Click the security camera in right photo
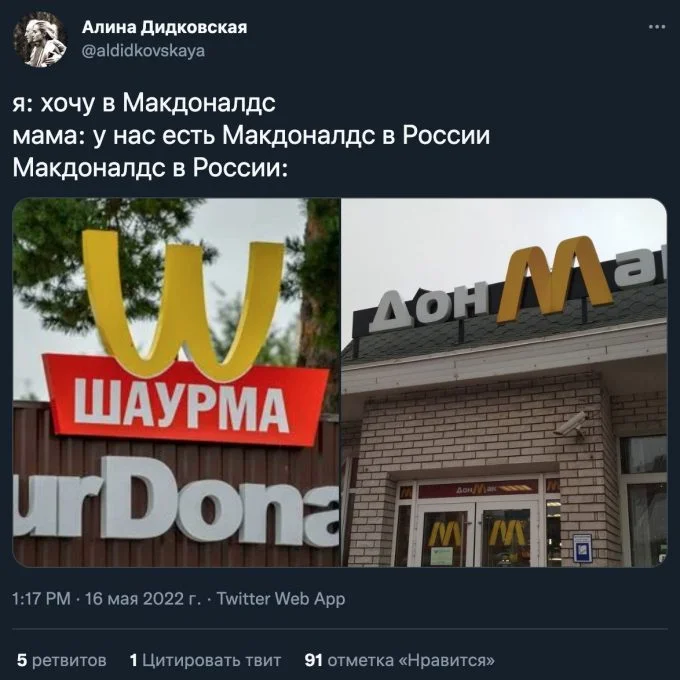The height and width of the screenshot is (680, 680). (x=572, y=425)
